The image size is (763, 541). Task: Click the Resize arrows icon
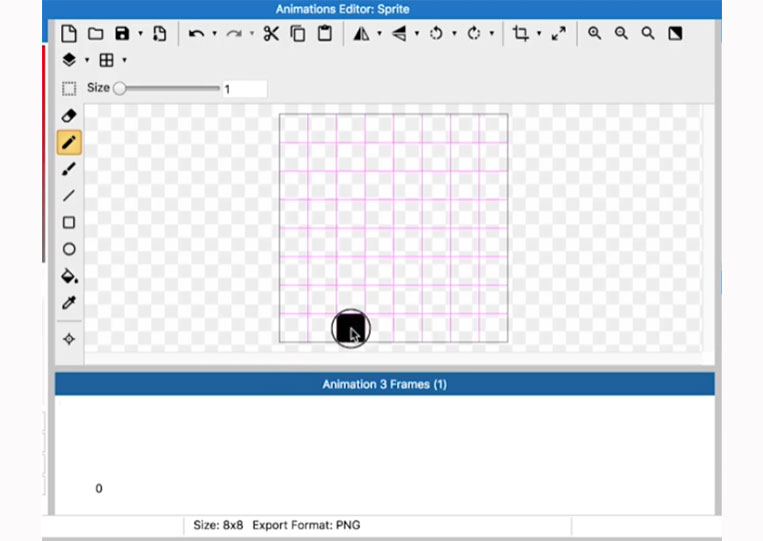[559, 34]
